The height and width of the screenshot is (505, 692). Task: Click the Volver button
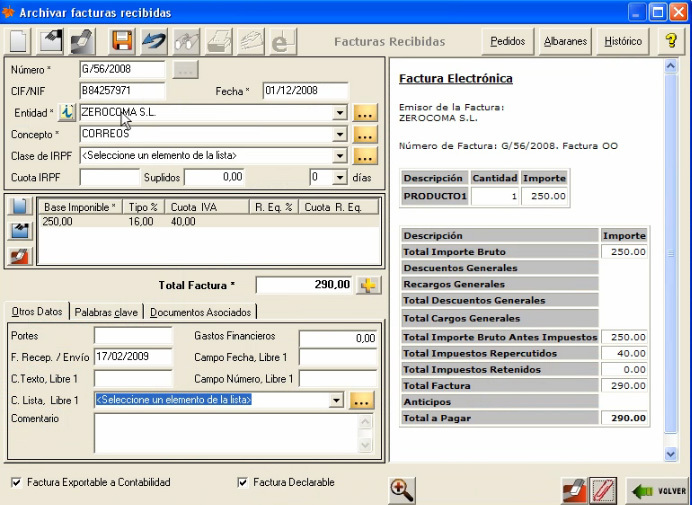click(x=658, y=491)
